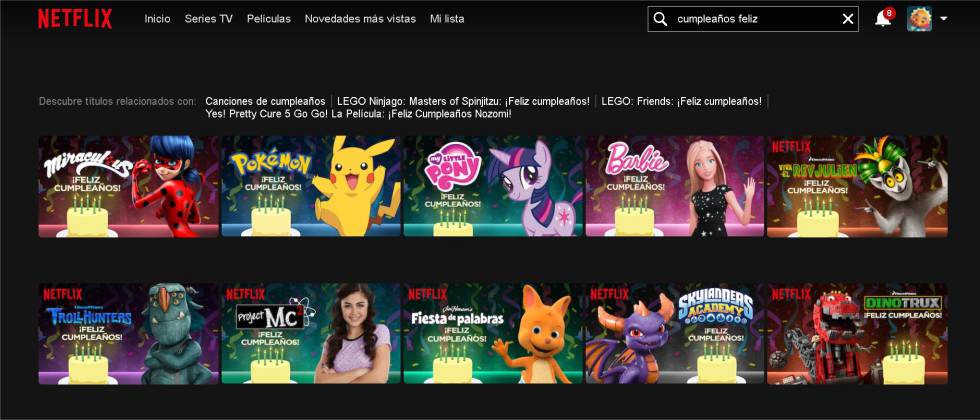
Task: Go to Inicio
Action: [x=157, y=19]
